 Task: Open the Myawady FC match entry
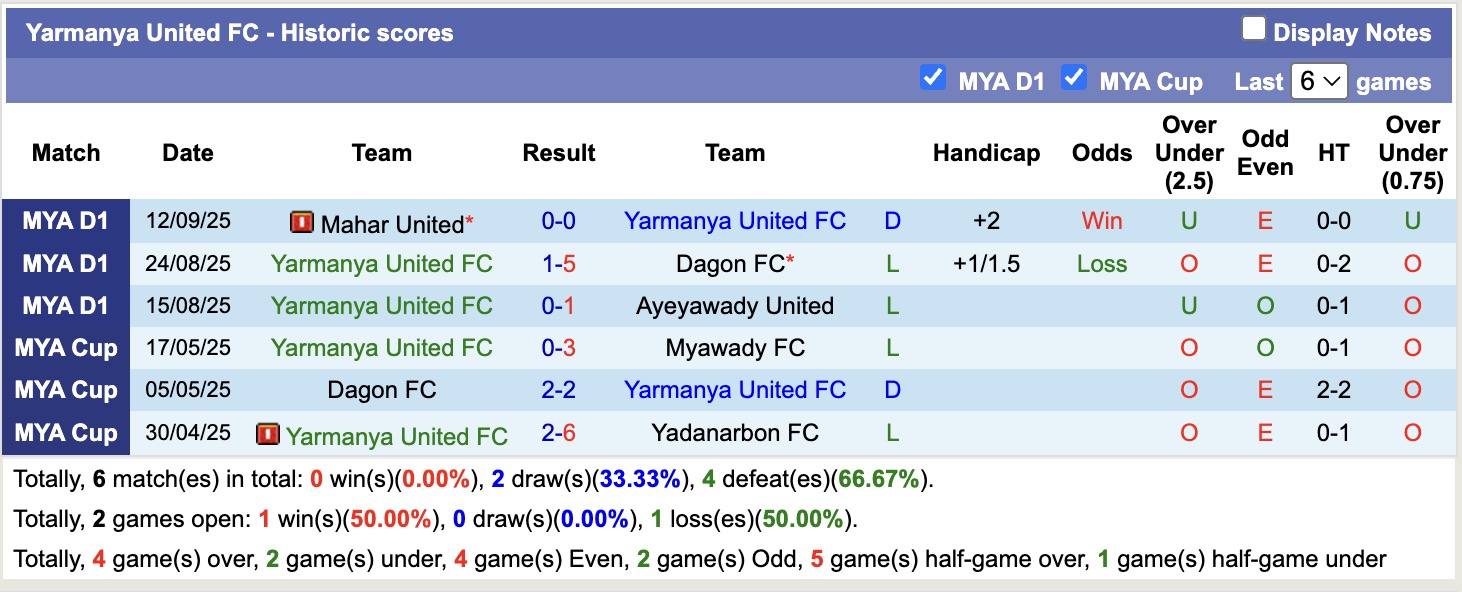[x=736, y=348]
